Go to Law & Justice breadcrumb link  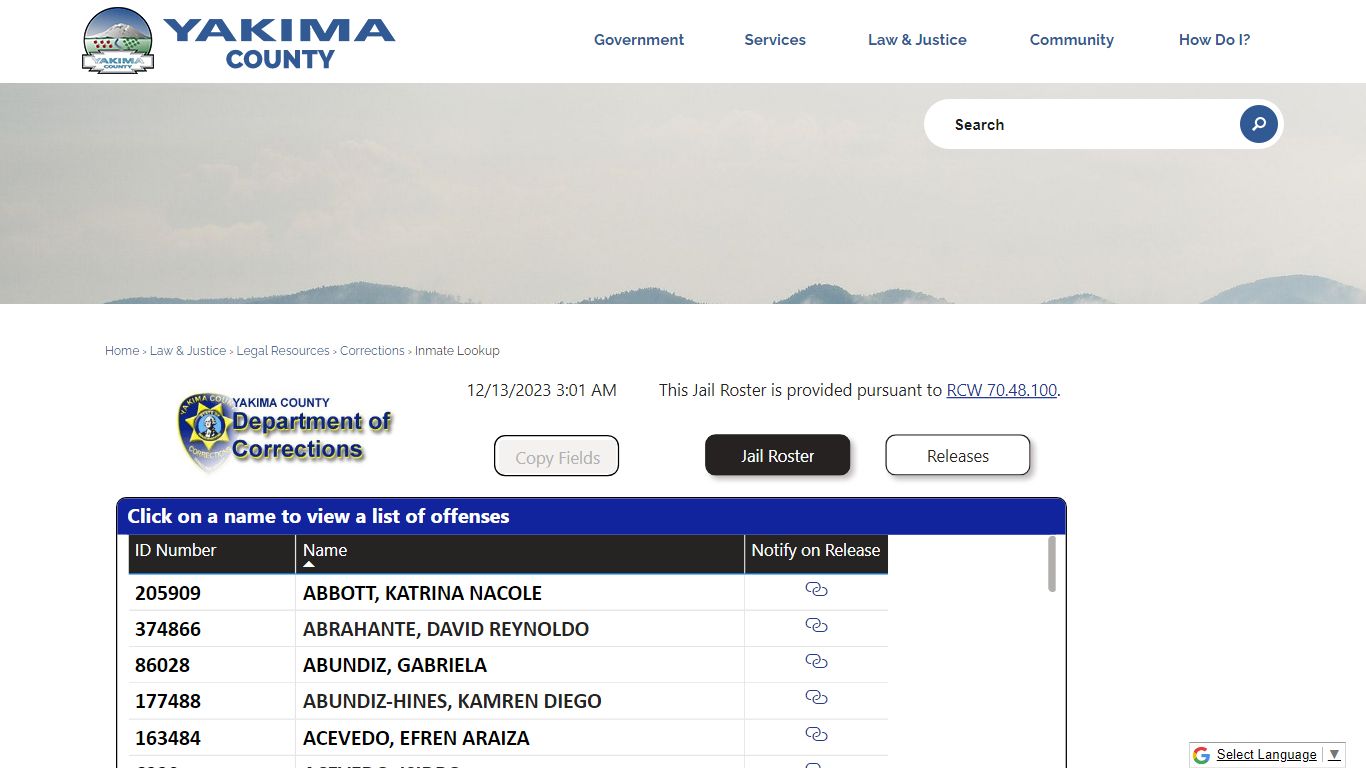coord(188,351)
